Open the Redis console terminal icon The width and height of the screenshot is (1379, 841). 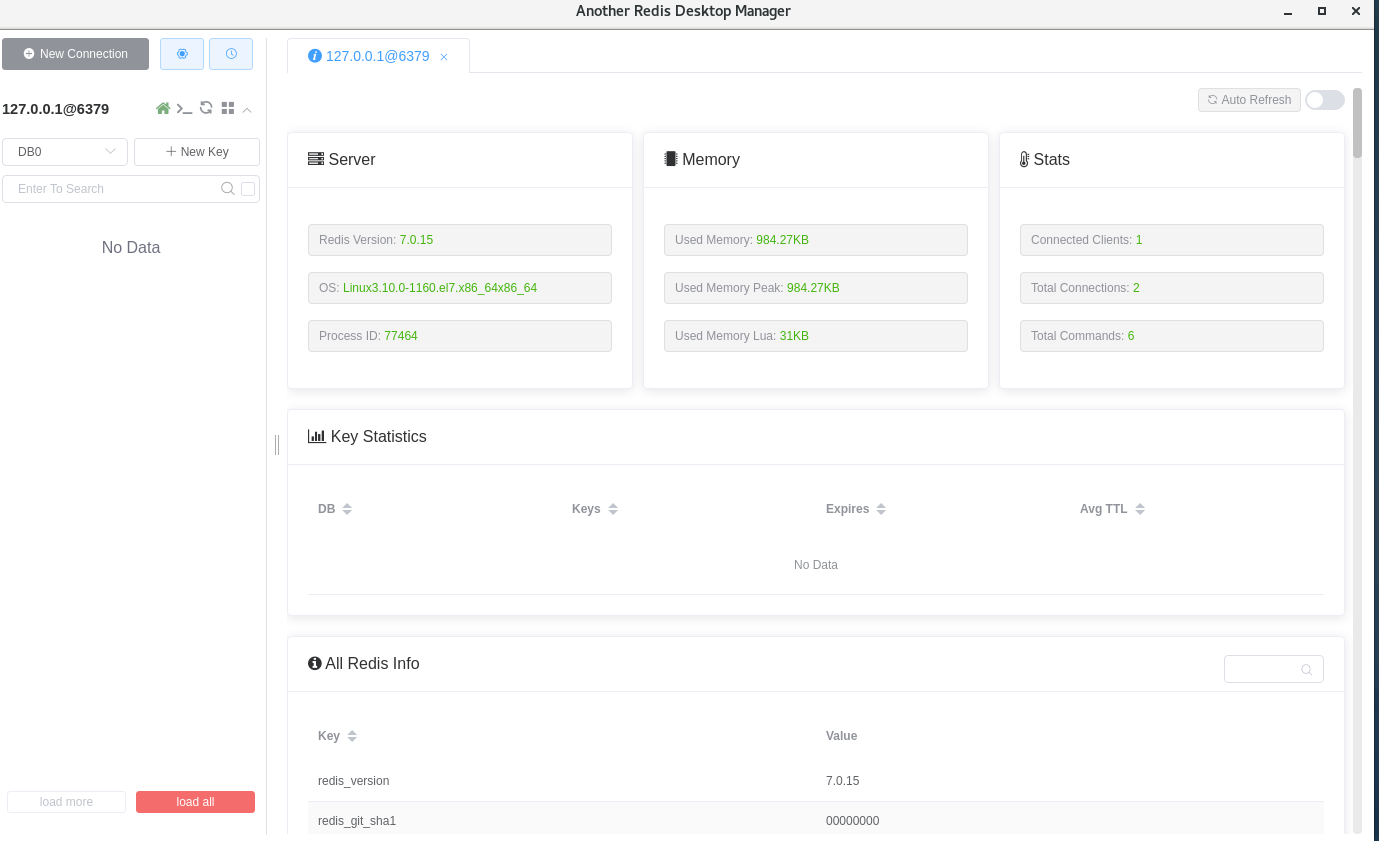coord(184,108)
